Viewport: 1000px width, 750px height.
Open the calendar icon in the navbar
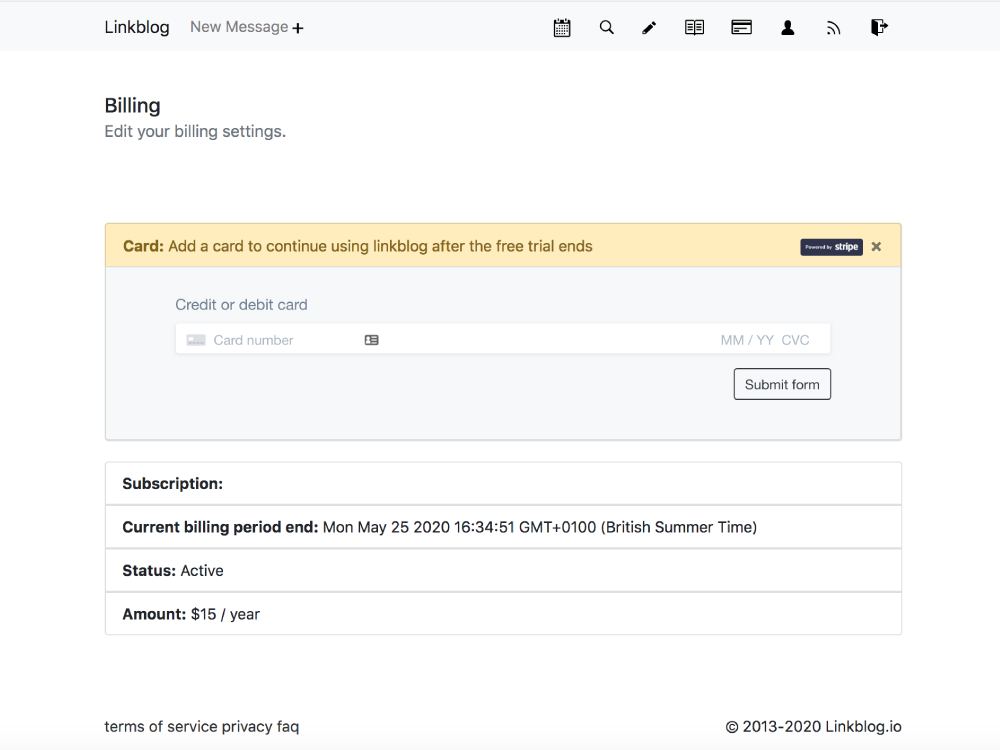coord(562,27)
